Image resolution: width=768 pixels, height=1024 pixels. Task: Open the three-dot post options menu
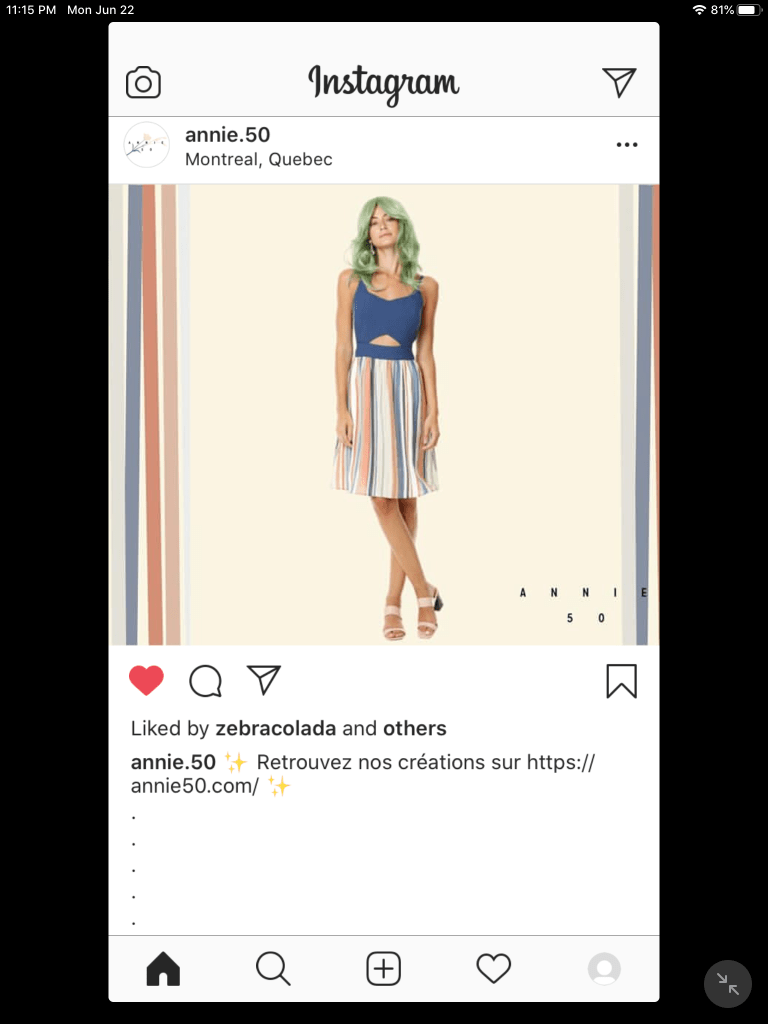point(627,145)
